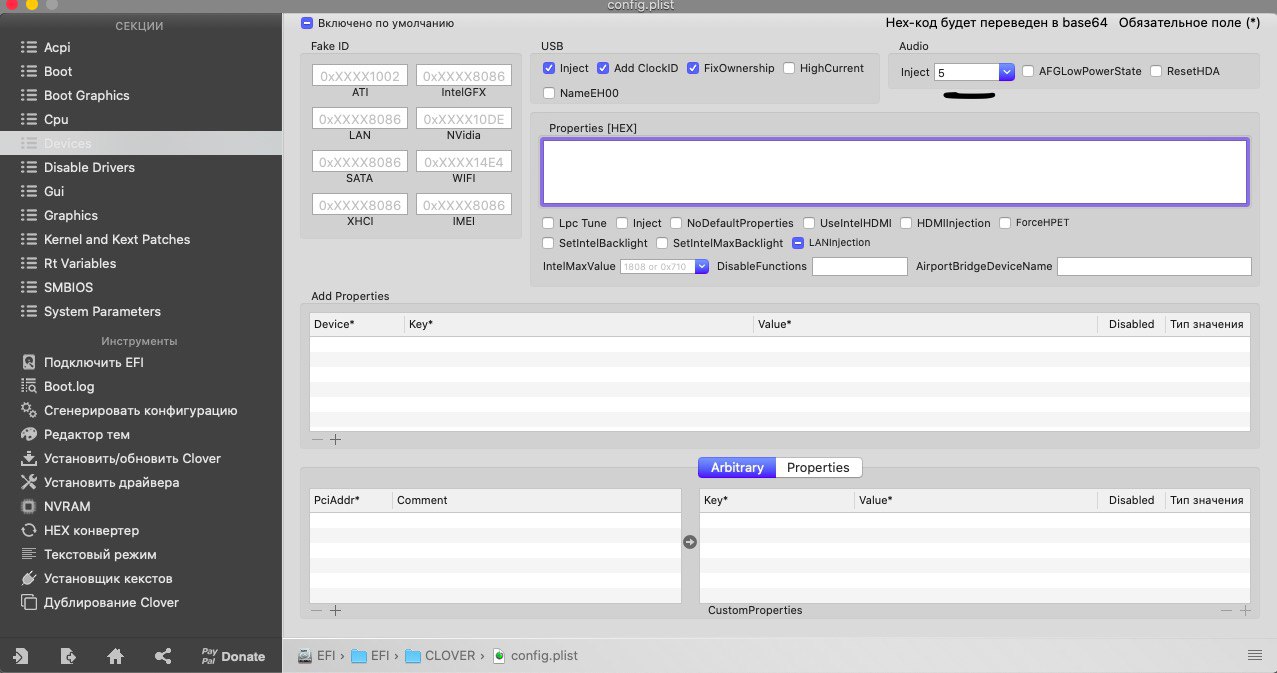
Task: Select the Gui section
Action: pos(140,191)
